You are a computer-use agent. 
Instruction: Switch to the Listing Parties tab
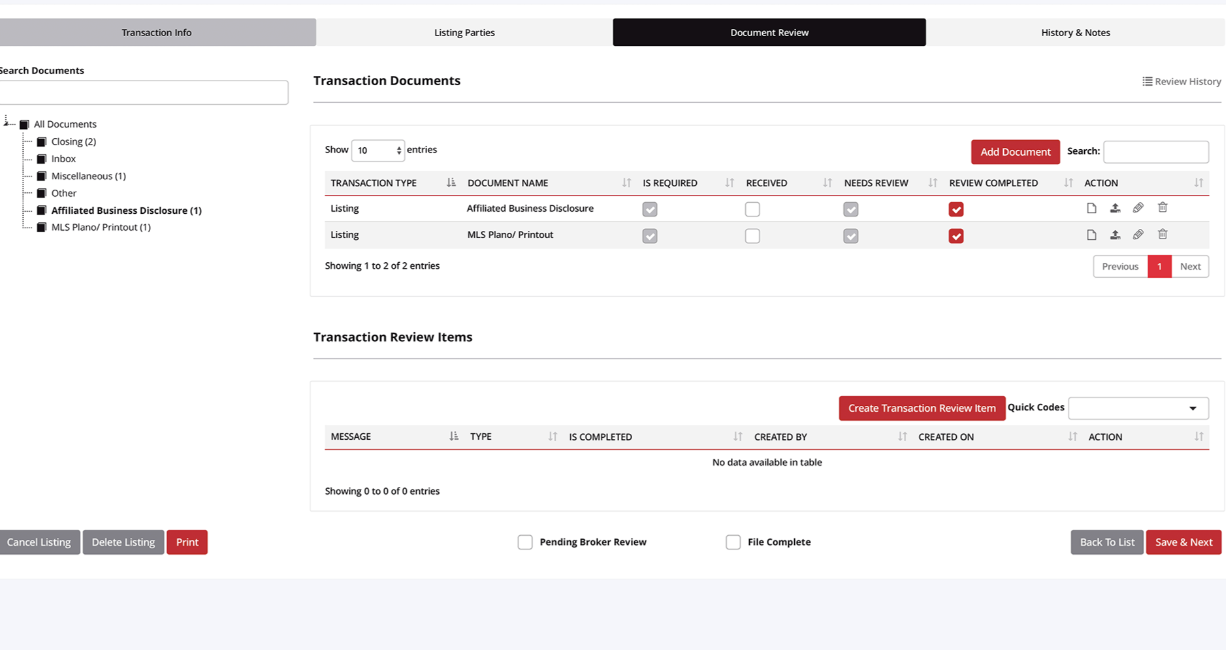(463, 32)
